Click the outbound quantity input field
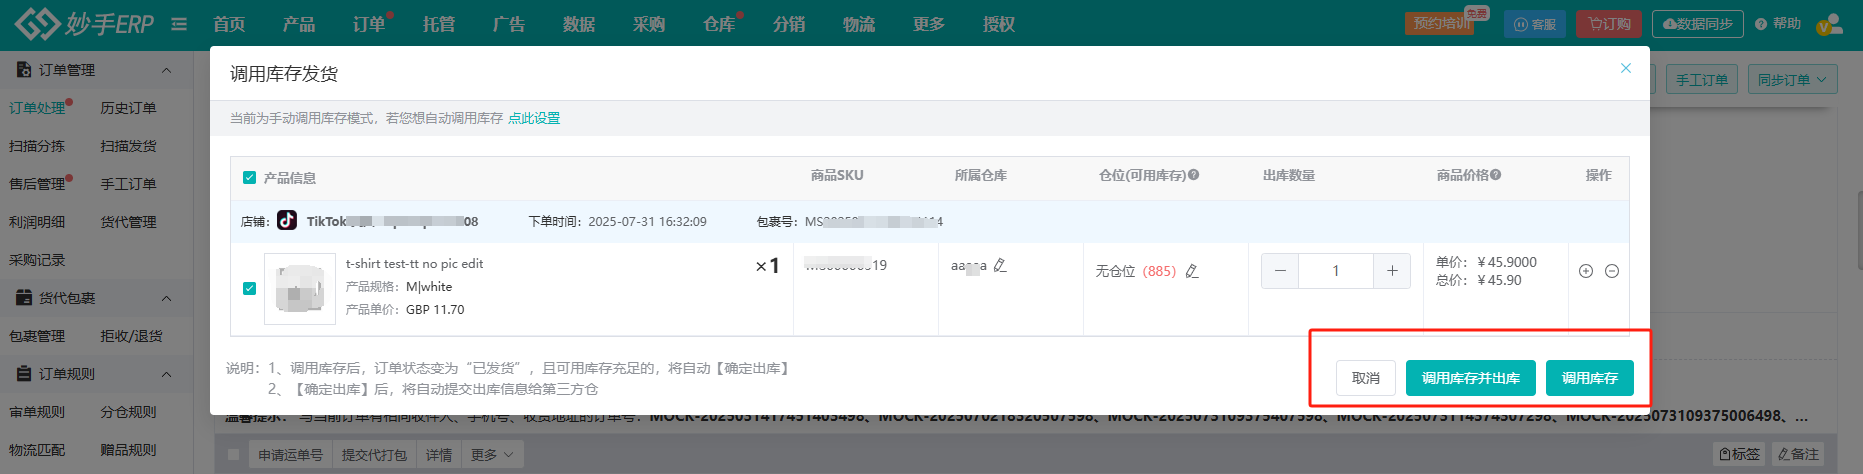This screenshot has height=474, width=1863. 1335,271
